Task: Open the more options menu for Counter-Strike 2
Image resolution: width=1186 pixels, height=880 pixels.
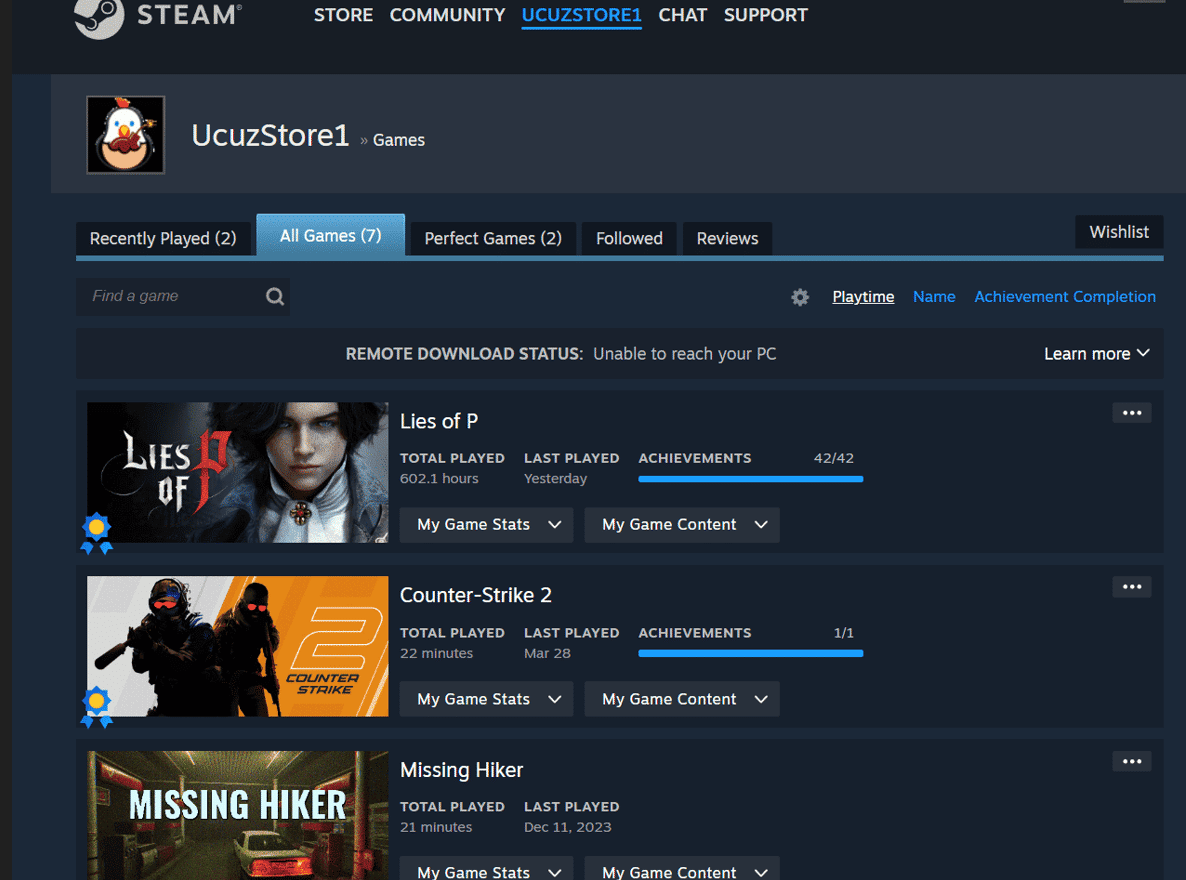Action: pos(1131,586)
